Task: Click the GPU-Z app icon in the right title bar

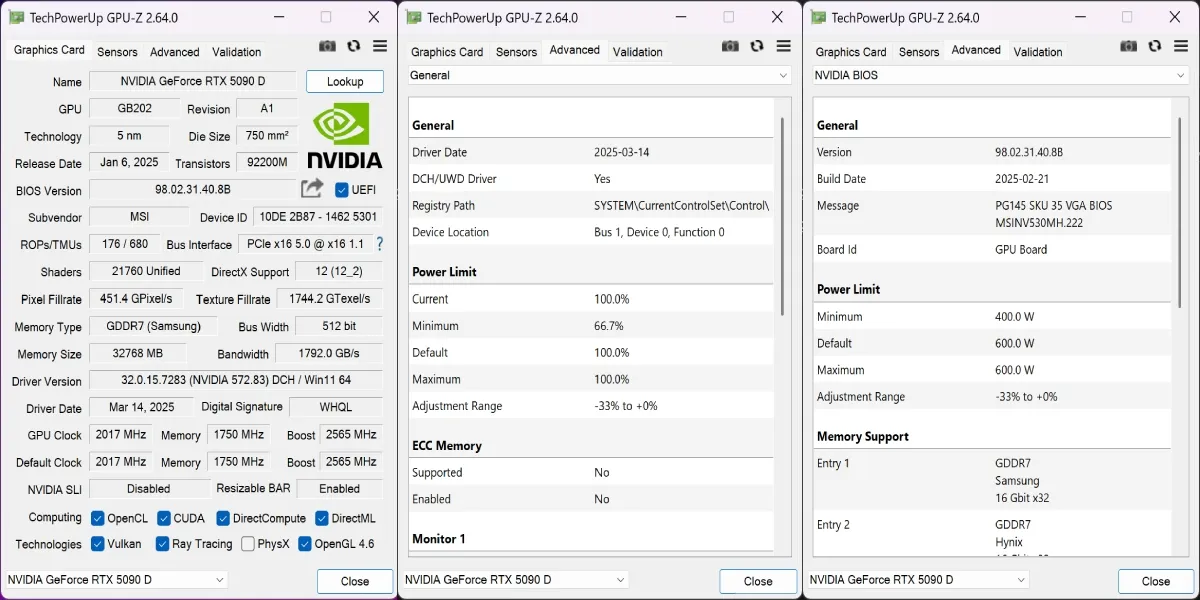Action: point(818,17)
